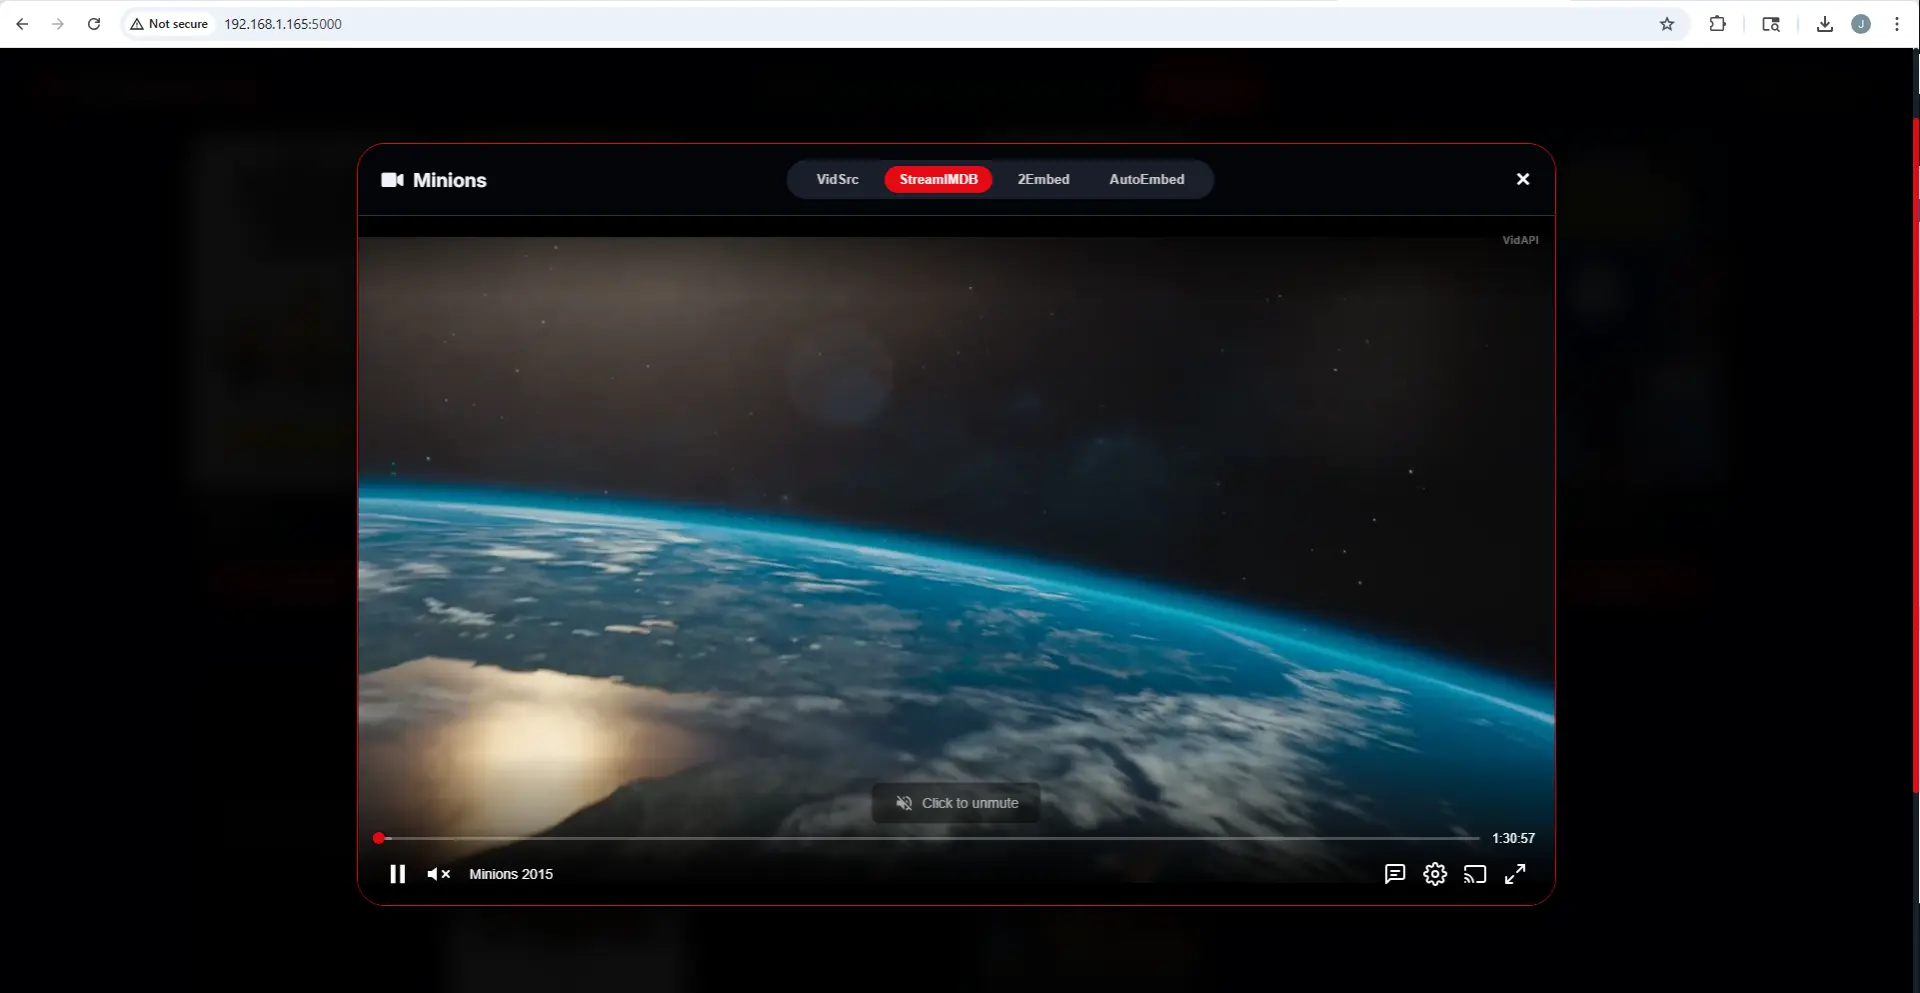Unmute using the speaker icon in player controls
The image size is (1920, 993).
(x=438, y=874)
